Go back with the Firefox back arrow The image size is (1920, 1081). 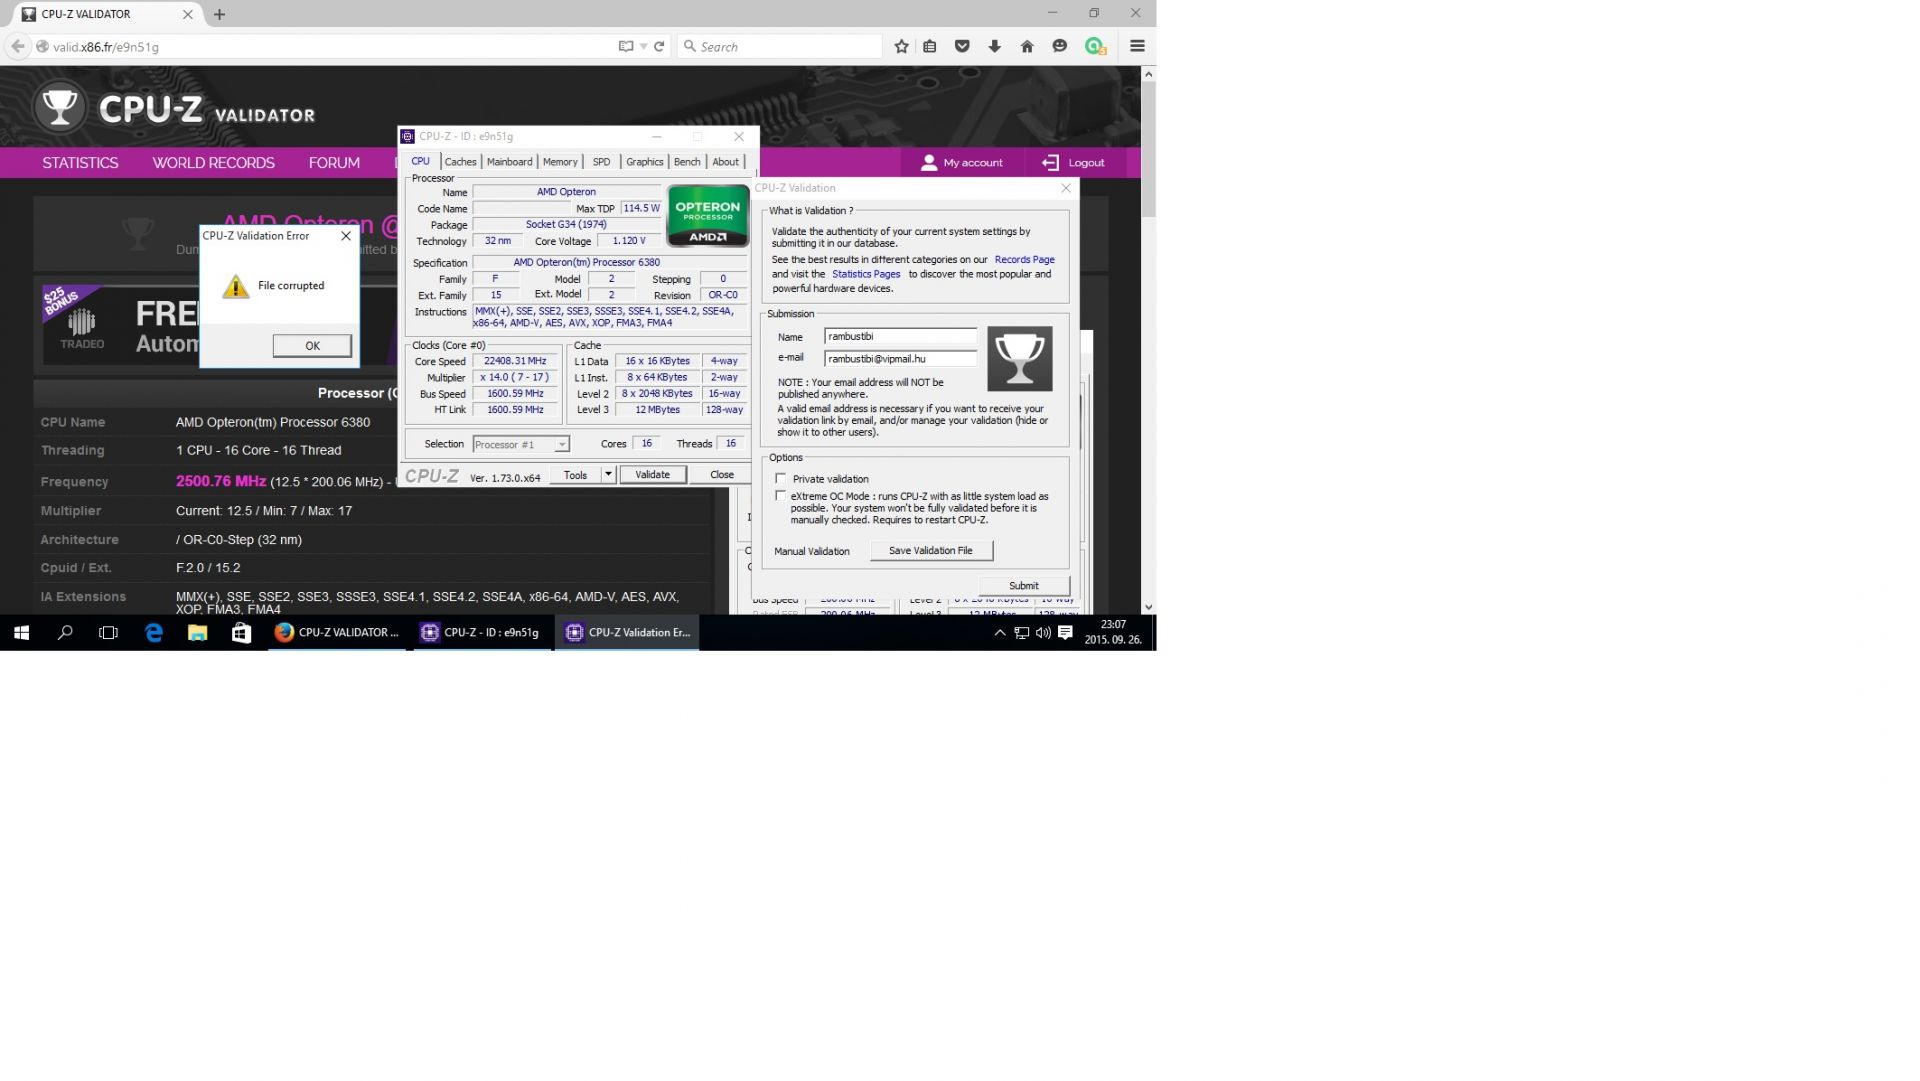(x=17, y=46)
